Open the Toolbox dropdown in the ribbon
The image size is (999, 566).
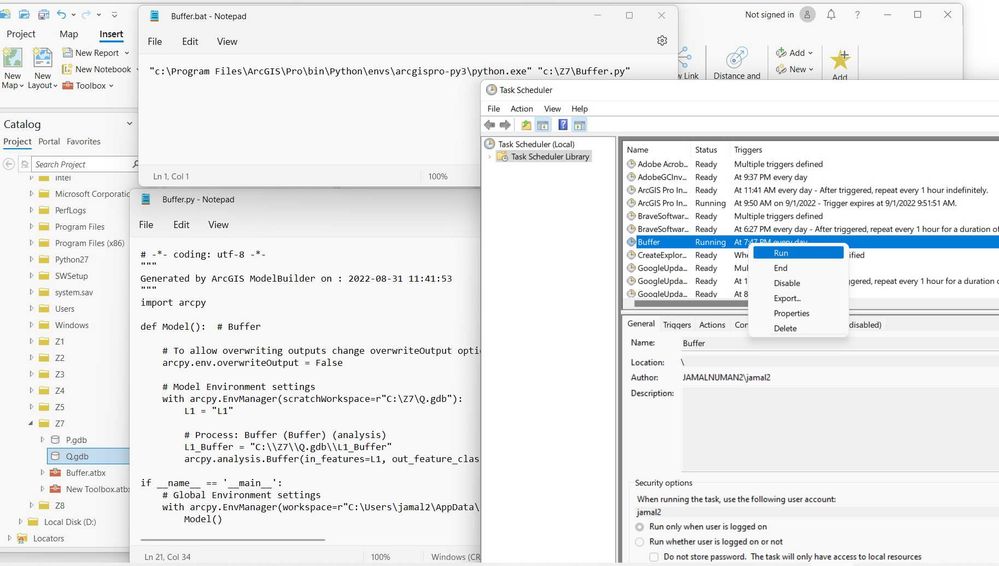coord(88,85)
